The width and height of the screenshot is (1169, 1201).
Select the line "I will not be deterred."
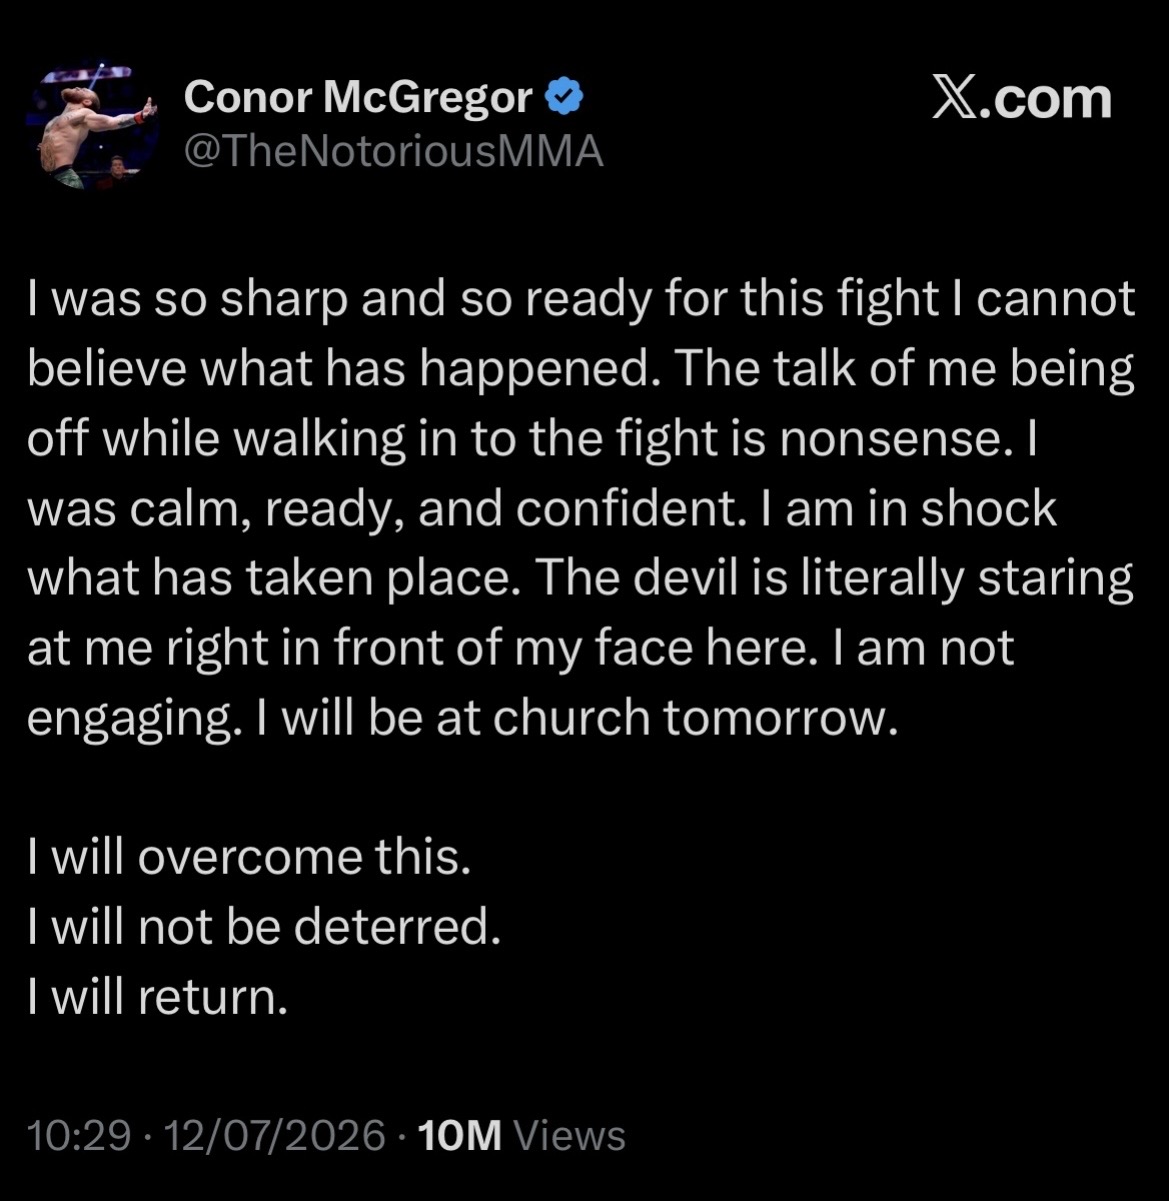264,927
